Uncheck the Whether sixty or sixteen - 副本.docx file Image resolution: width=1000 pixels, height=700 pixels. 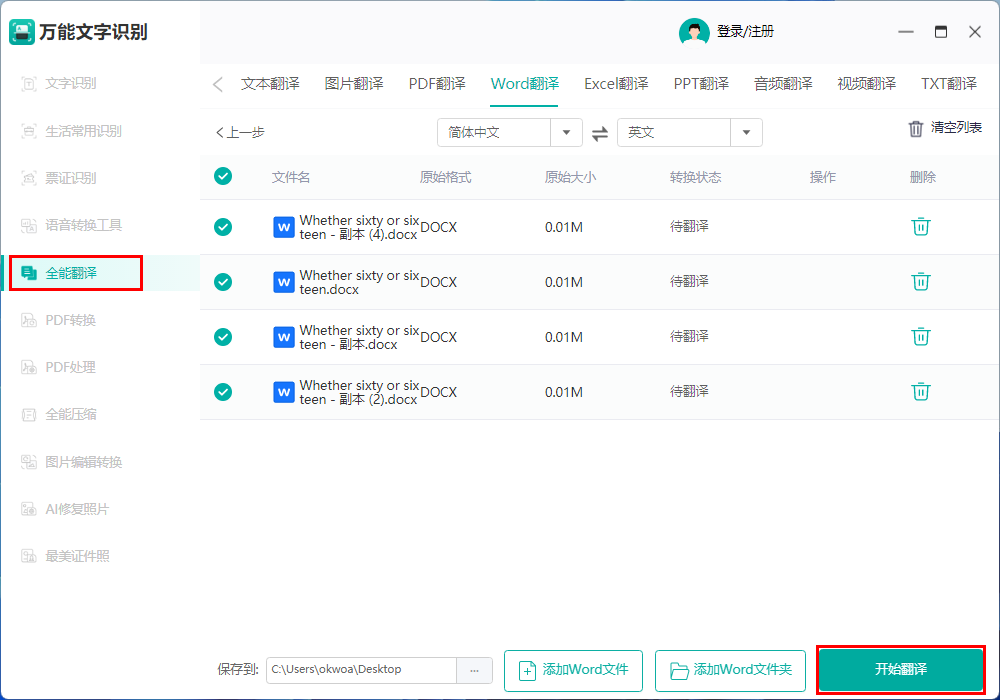(x=223, y=337)
